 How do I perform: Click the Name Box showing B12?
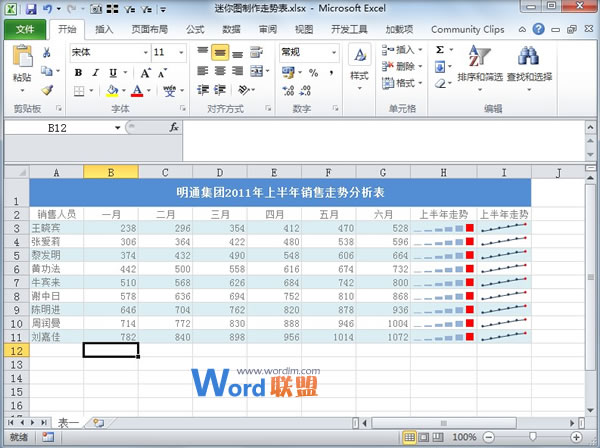58,128
